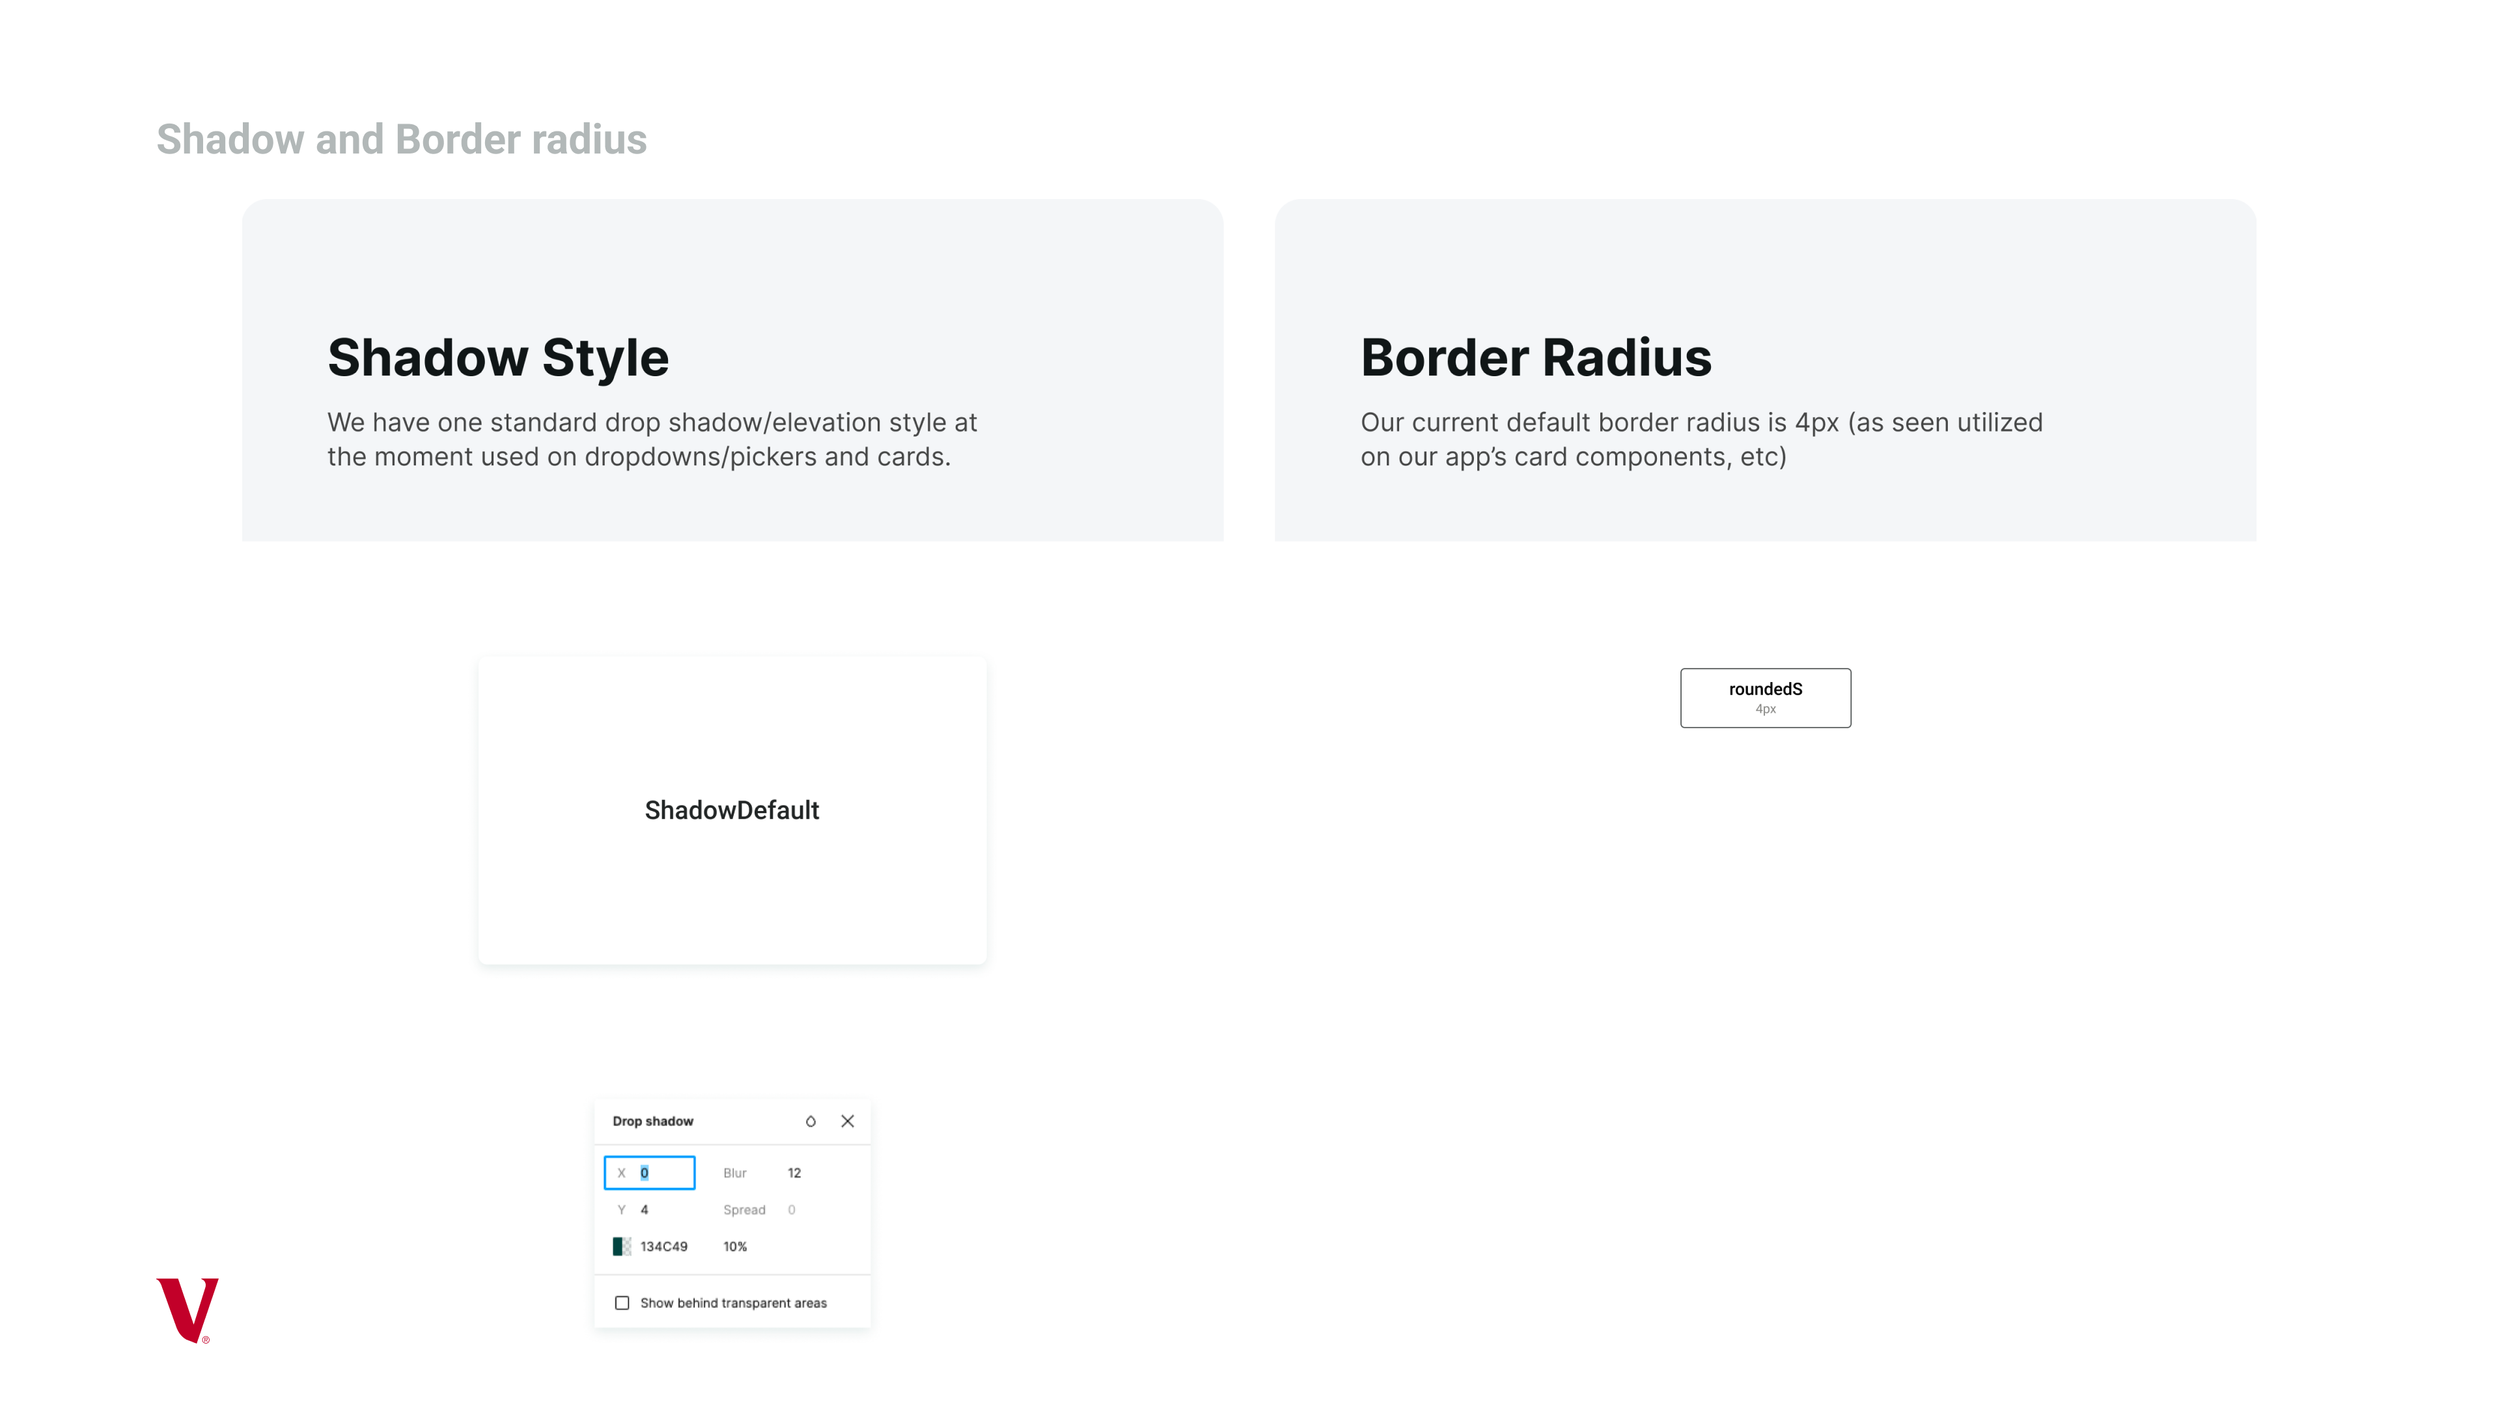The image size is (2500, 1406).
Task: Select the ShadowDefault card
Action: 732,810
